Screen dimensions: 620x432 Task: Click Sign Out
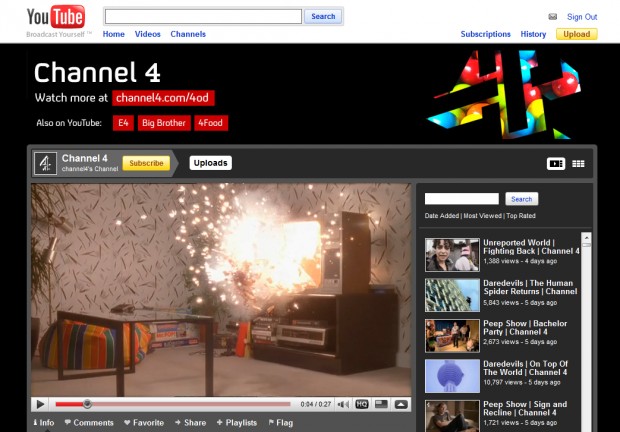pos(582,17)
